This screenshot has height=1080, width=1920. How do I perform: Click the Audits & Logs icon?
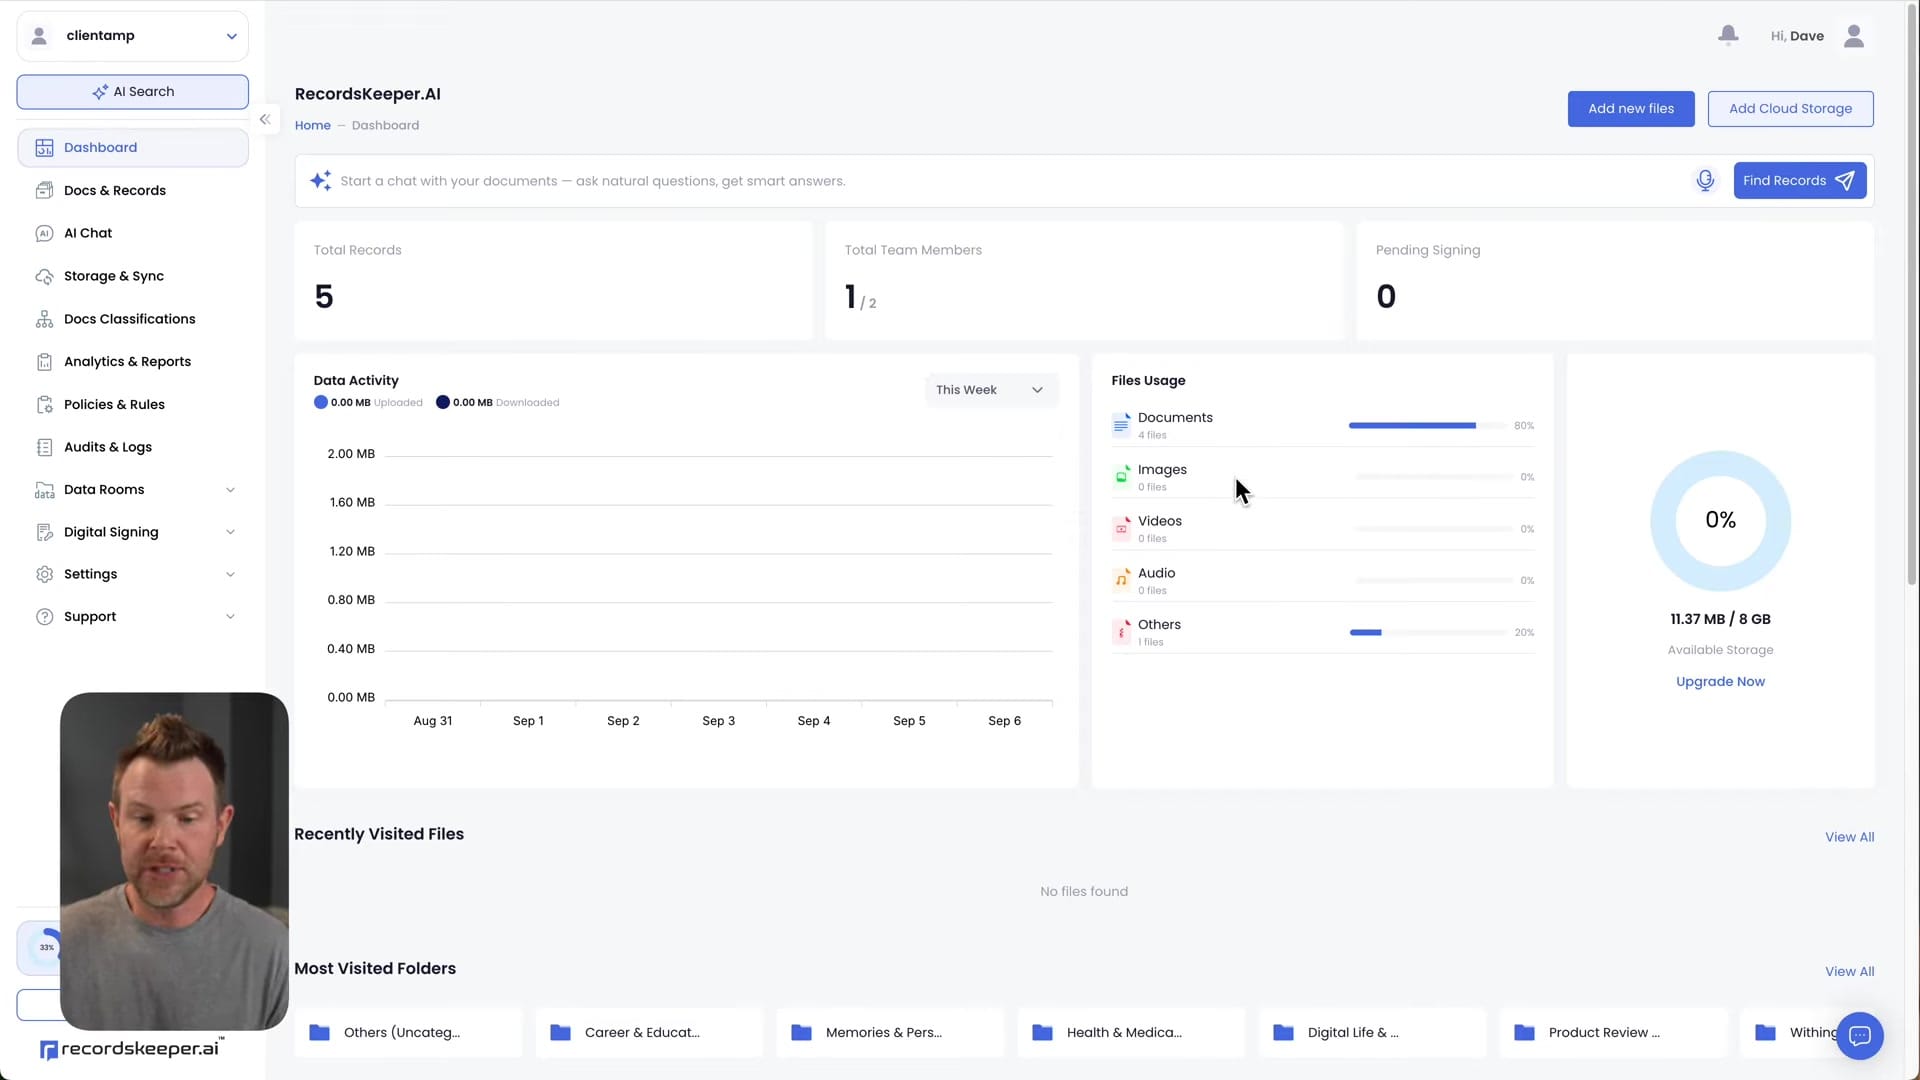pos(44,447)
